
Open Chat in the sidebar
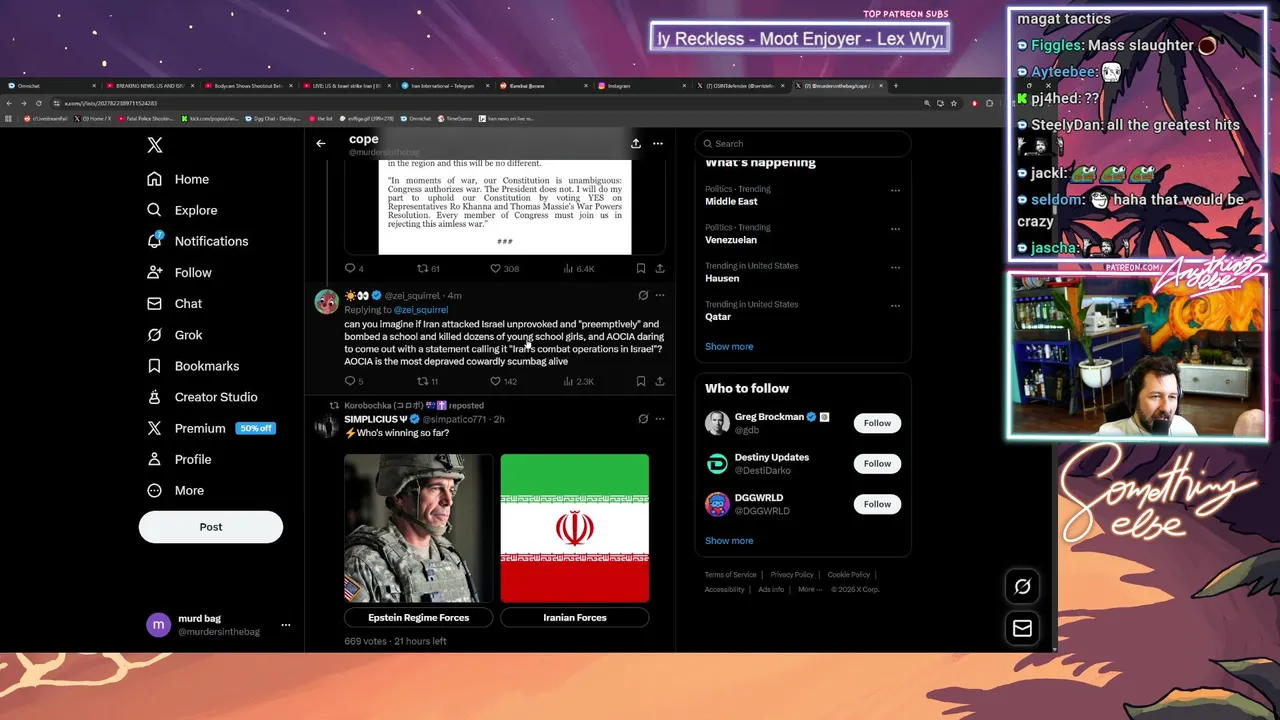174,303
